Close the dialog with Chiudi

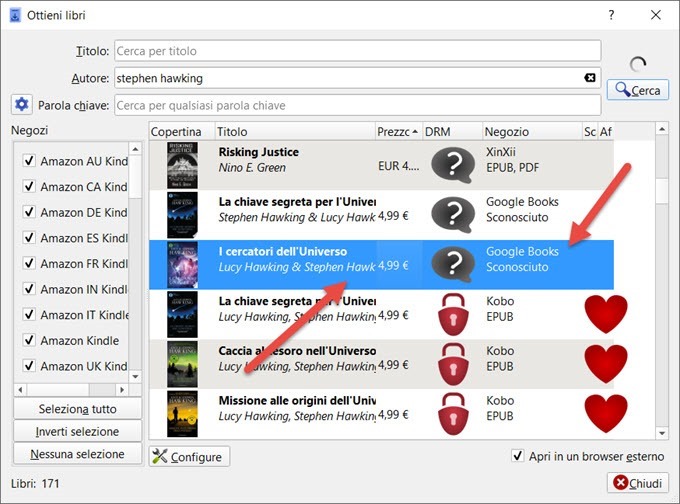[638, 483]
